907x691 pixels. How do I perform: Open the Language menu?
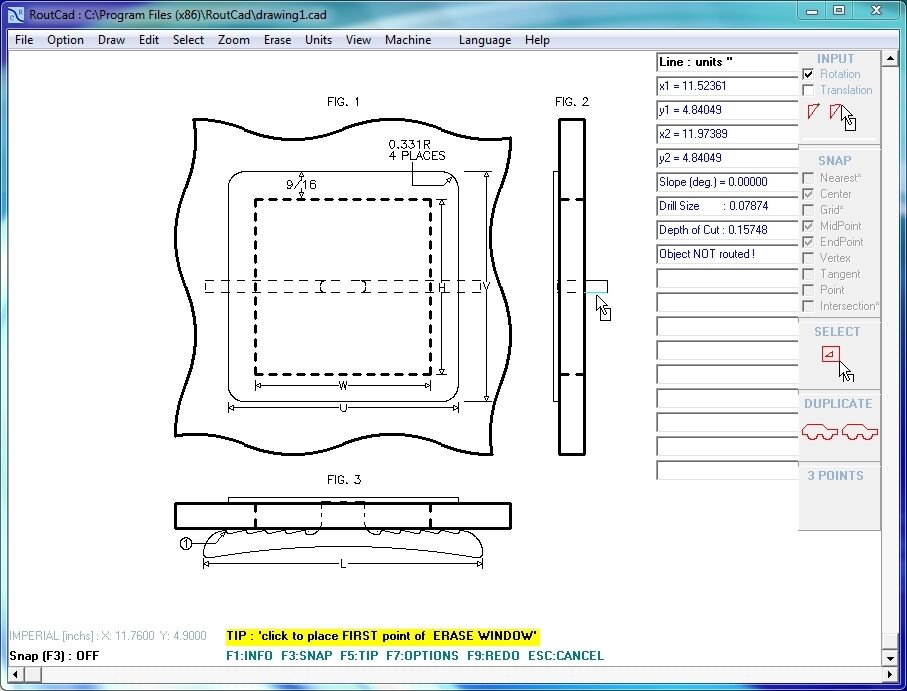(485, 40)
